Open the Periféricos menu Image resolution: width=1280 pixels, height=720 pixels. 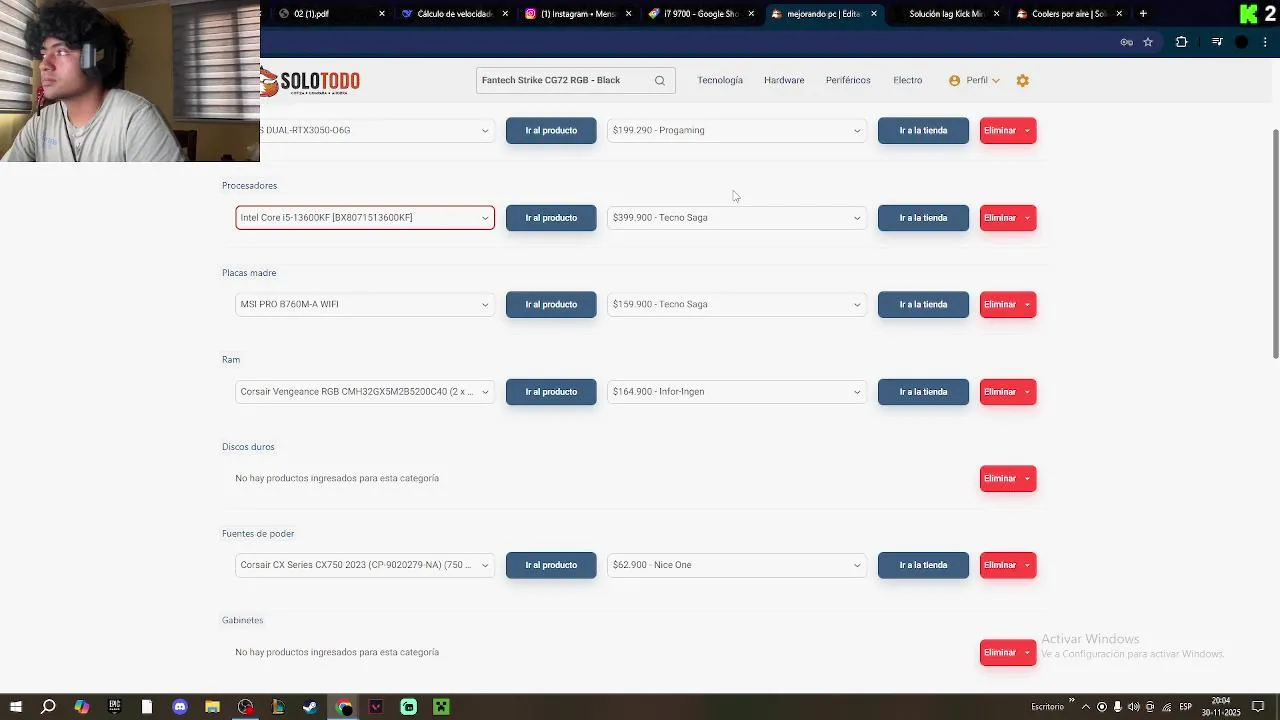tap(848, 81)
